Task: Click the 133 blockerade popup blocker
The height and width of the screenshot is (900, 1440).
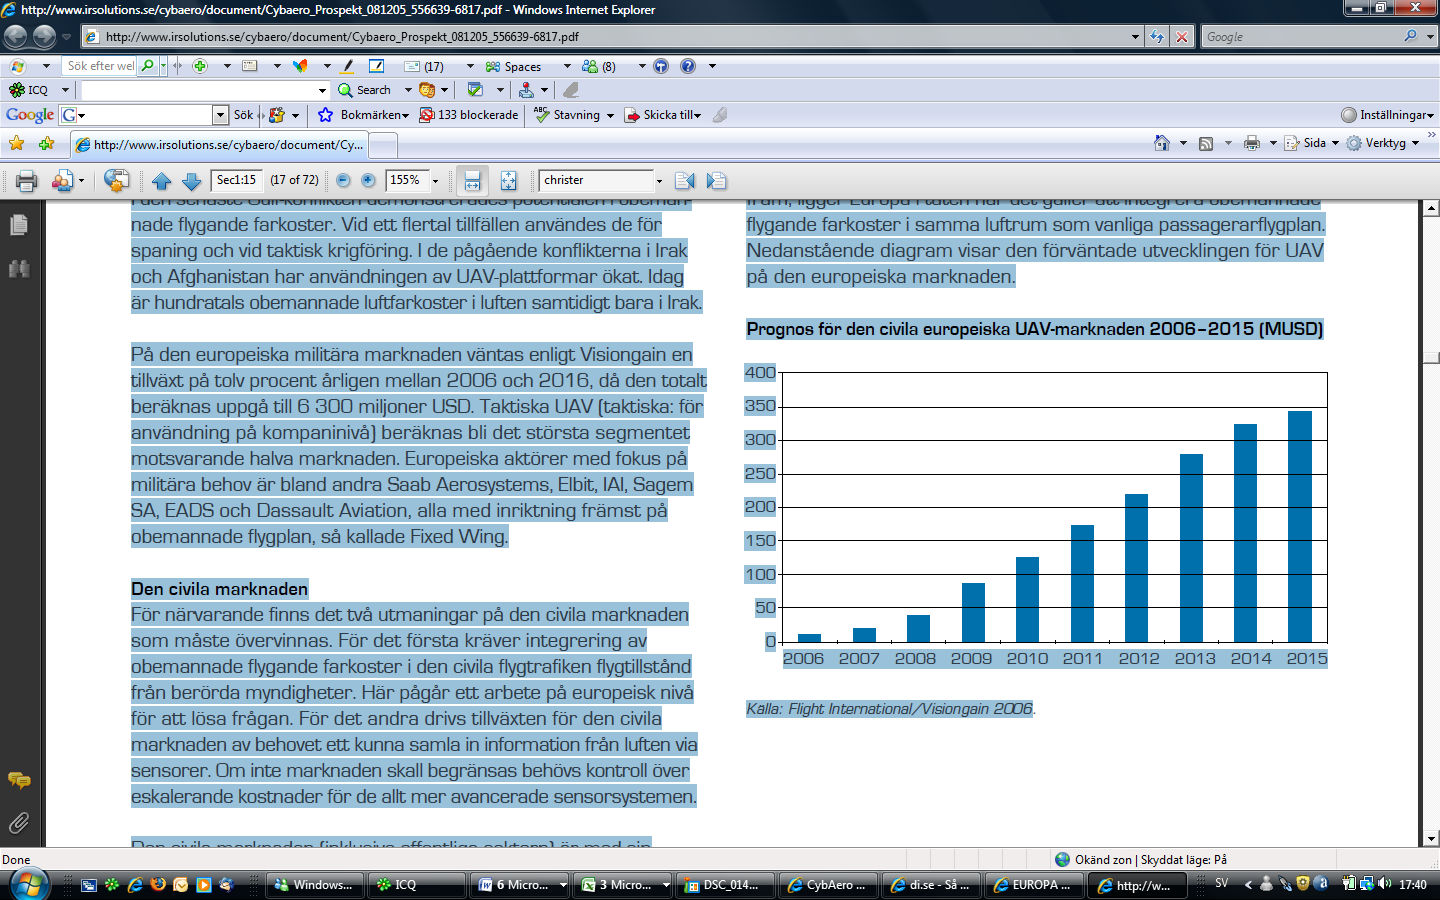Action: [469, 115]
